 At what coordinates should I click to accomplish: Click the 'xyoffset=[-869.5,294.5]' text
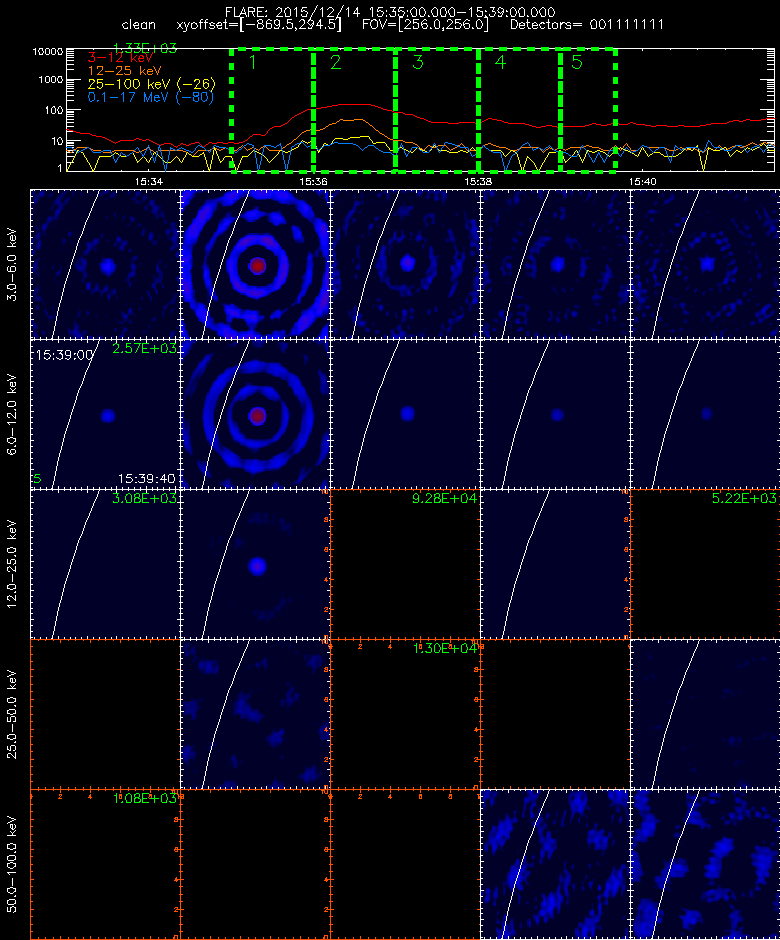[260, 25]
